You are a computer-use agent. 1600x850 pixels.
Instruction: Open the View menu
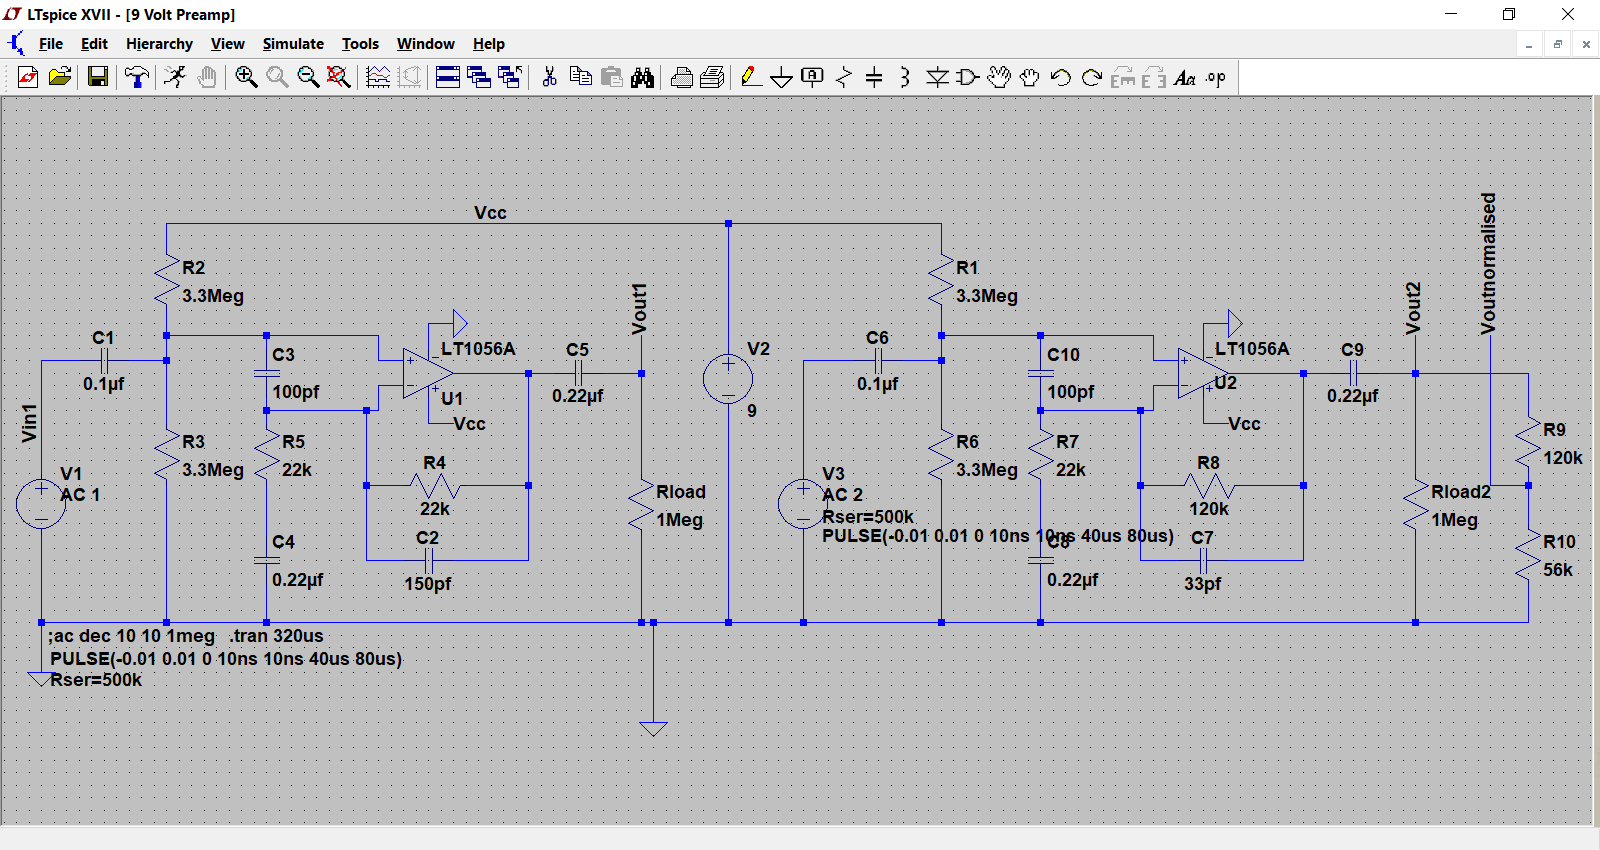click(228, 44)
